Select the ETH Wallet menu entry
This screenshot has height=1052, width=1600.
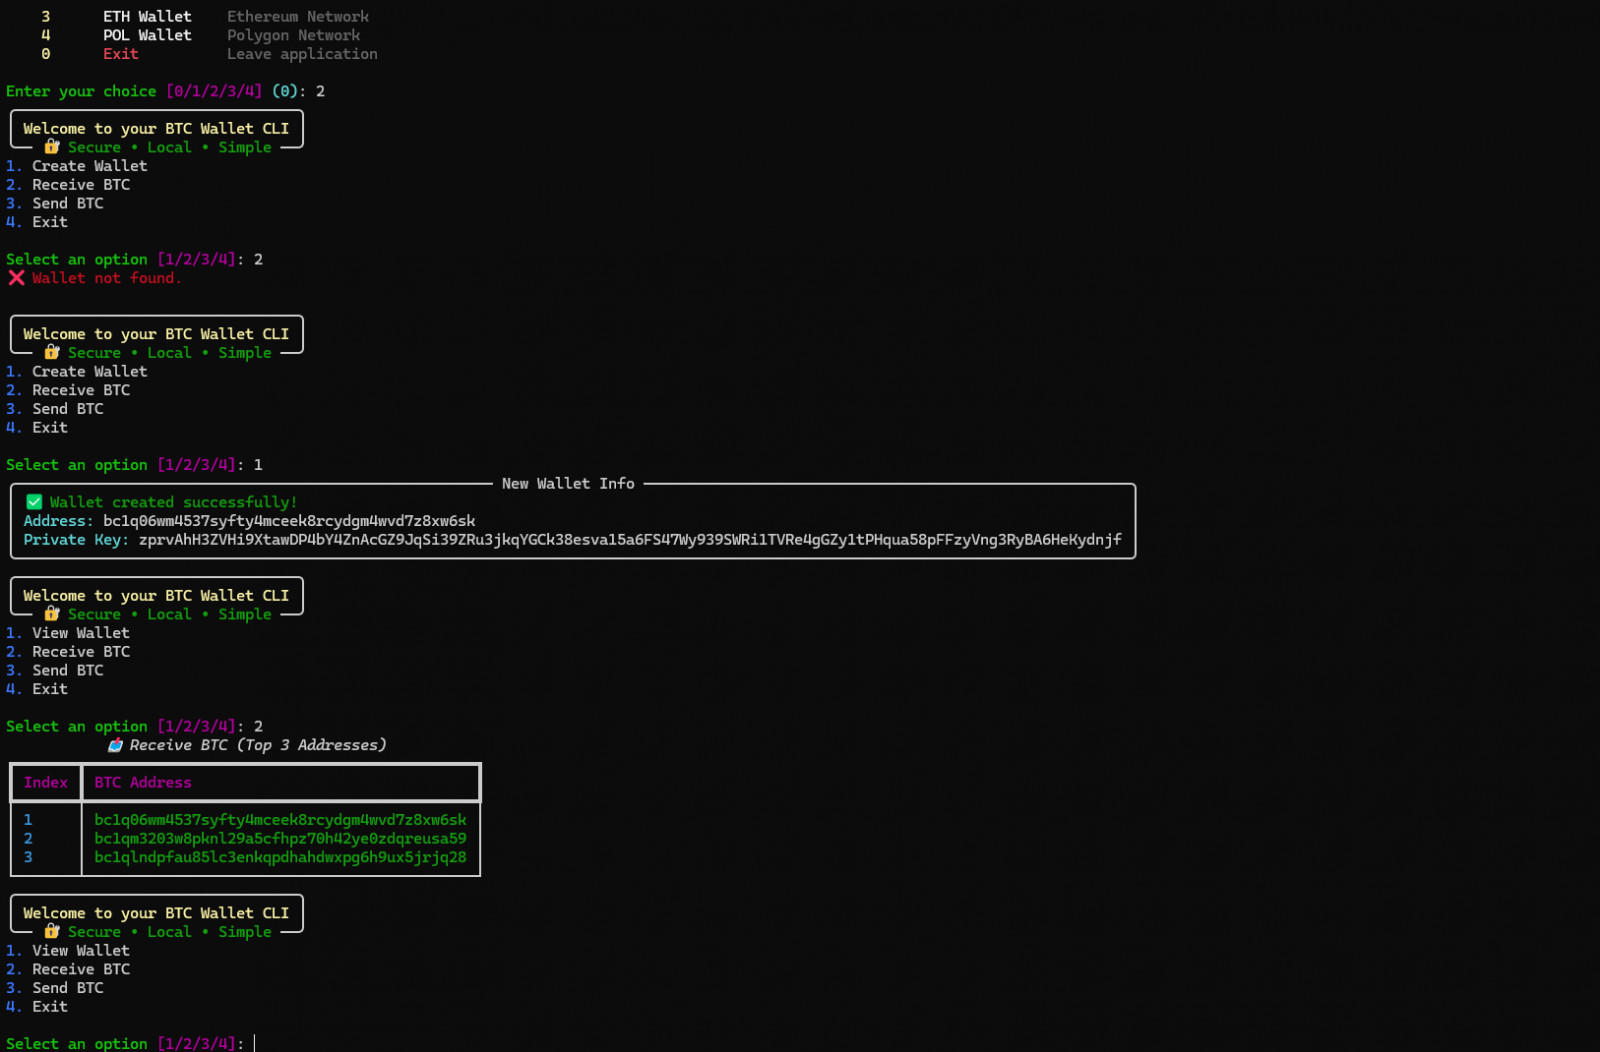(x=147, y=17)
